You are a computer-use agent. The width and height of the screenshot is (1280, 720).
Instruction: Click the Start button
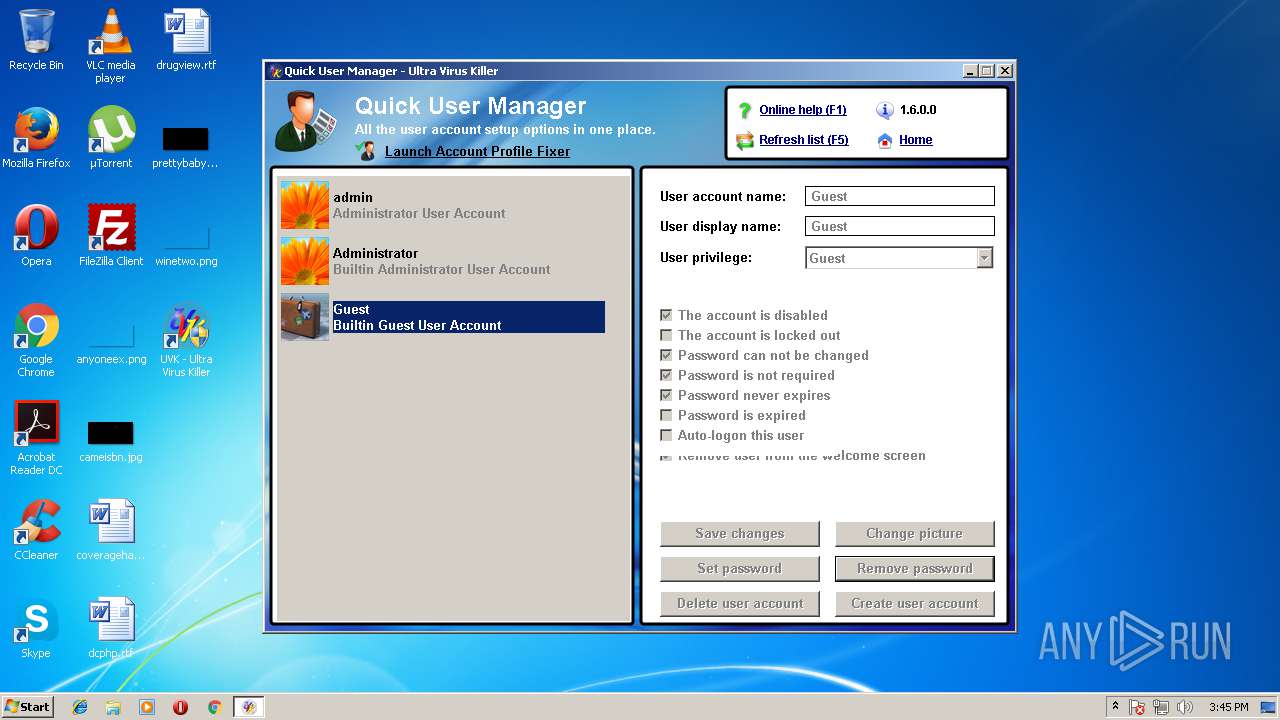tap(27, 707)
